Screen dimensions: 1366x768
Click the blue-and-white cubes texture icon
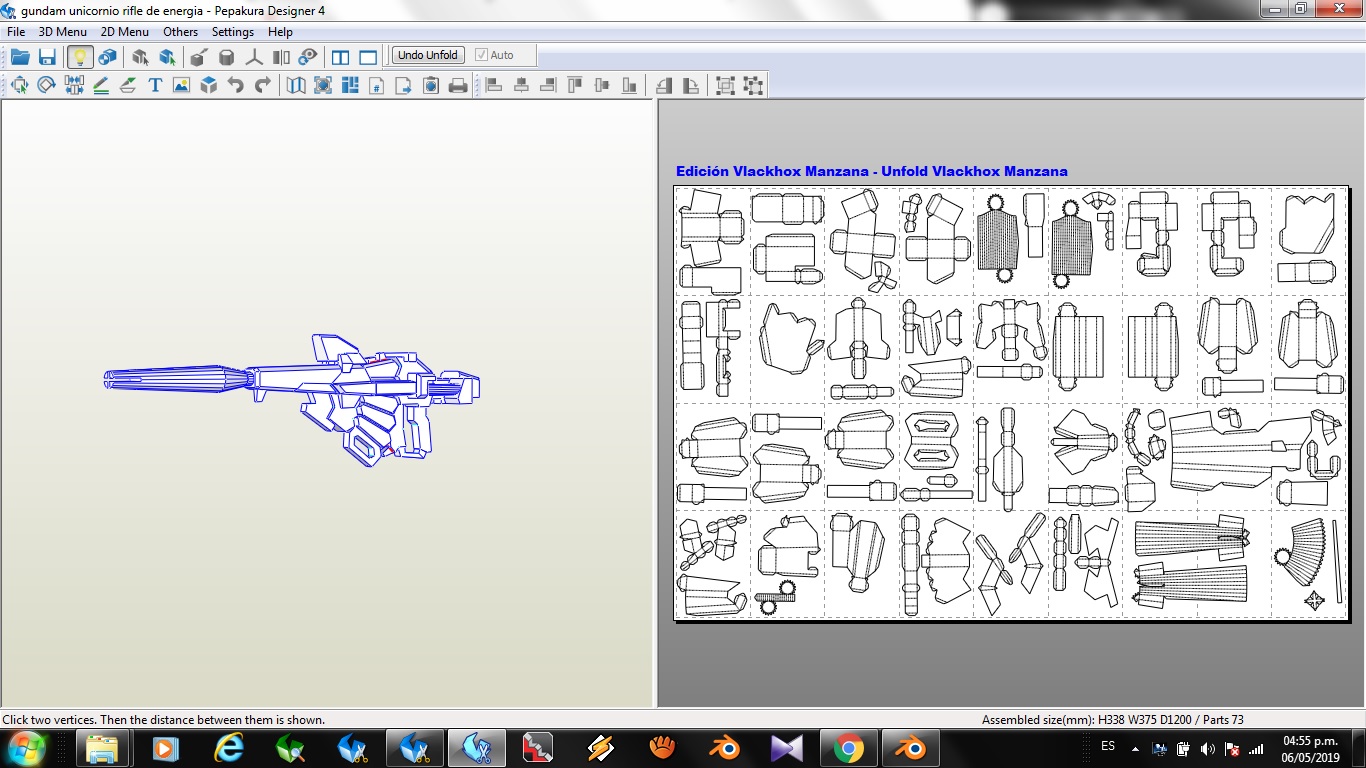[x=107, y=57]
